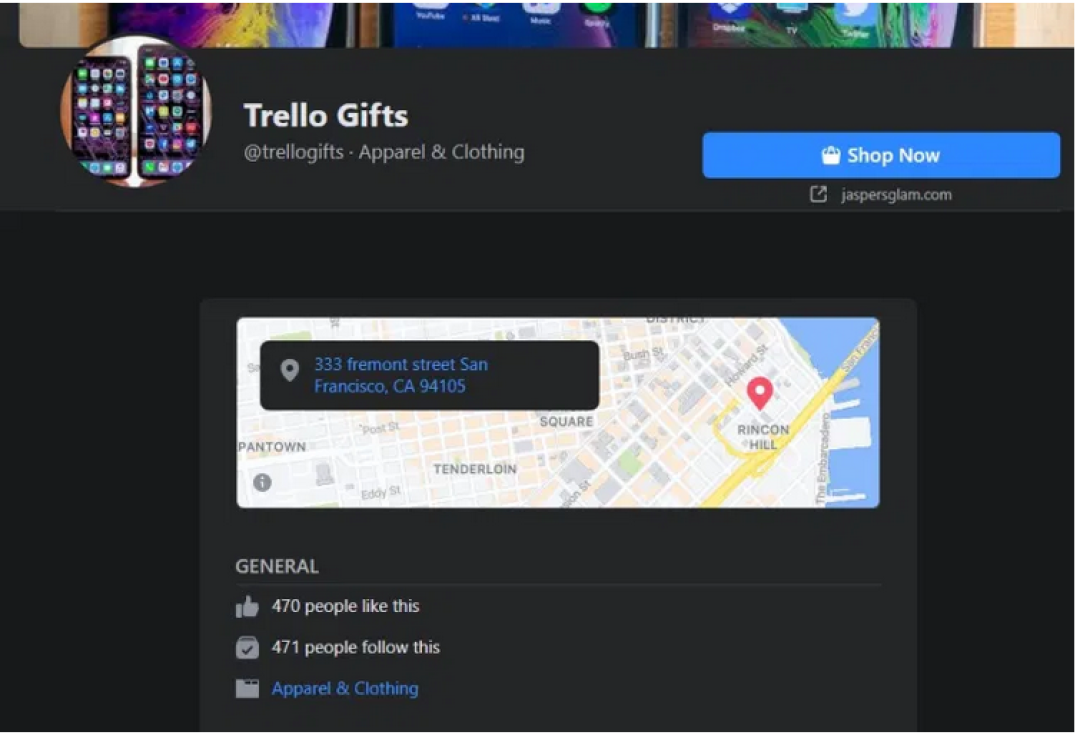Click the Tenderloin area on the map
Screen dimensions: 1080x735
tap(475, 469)
